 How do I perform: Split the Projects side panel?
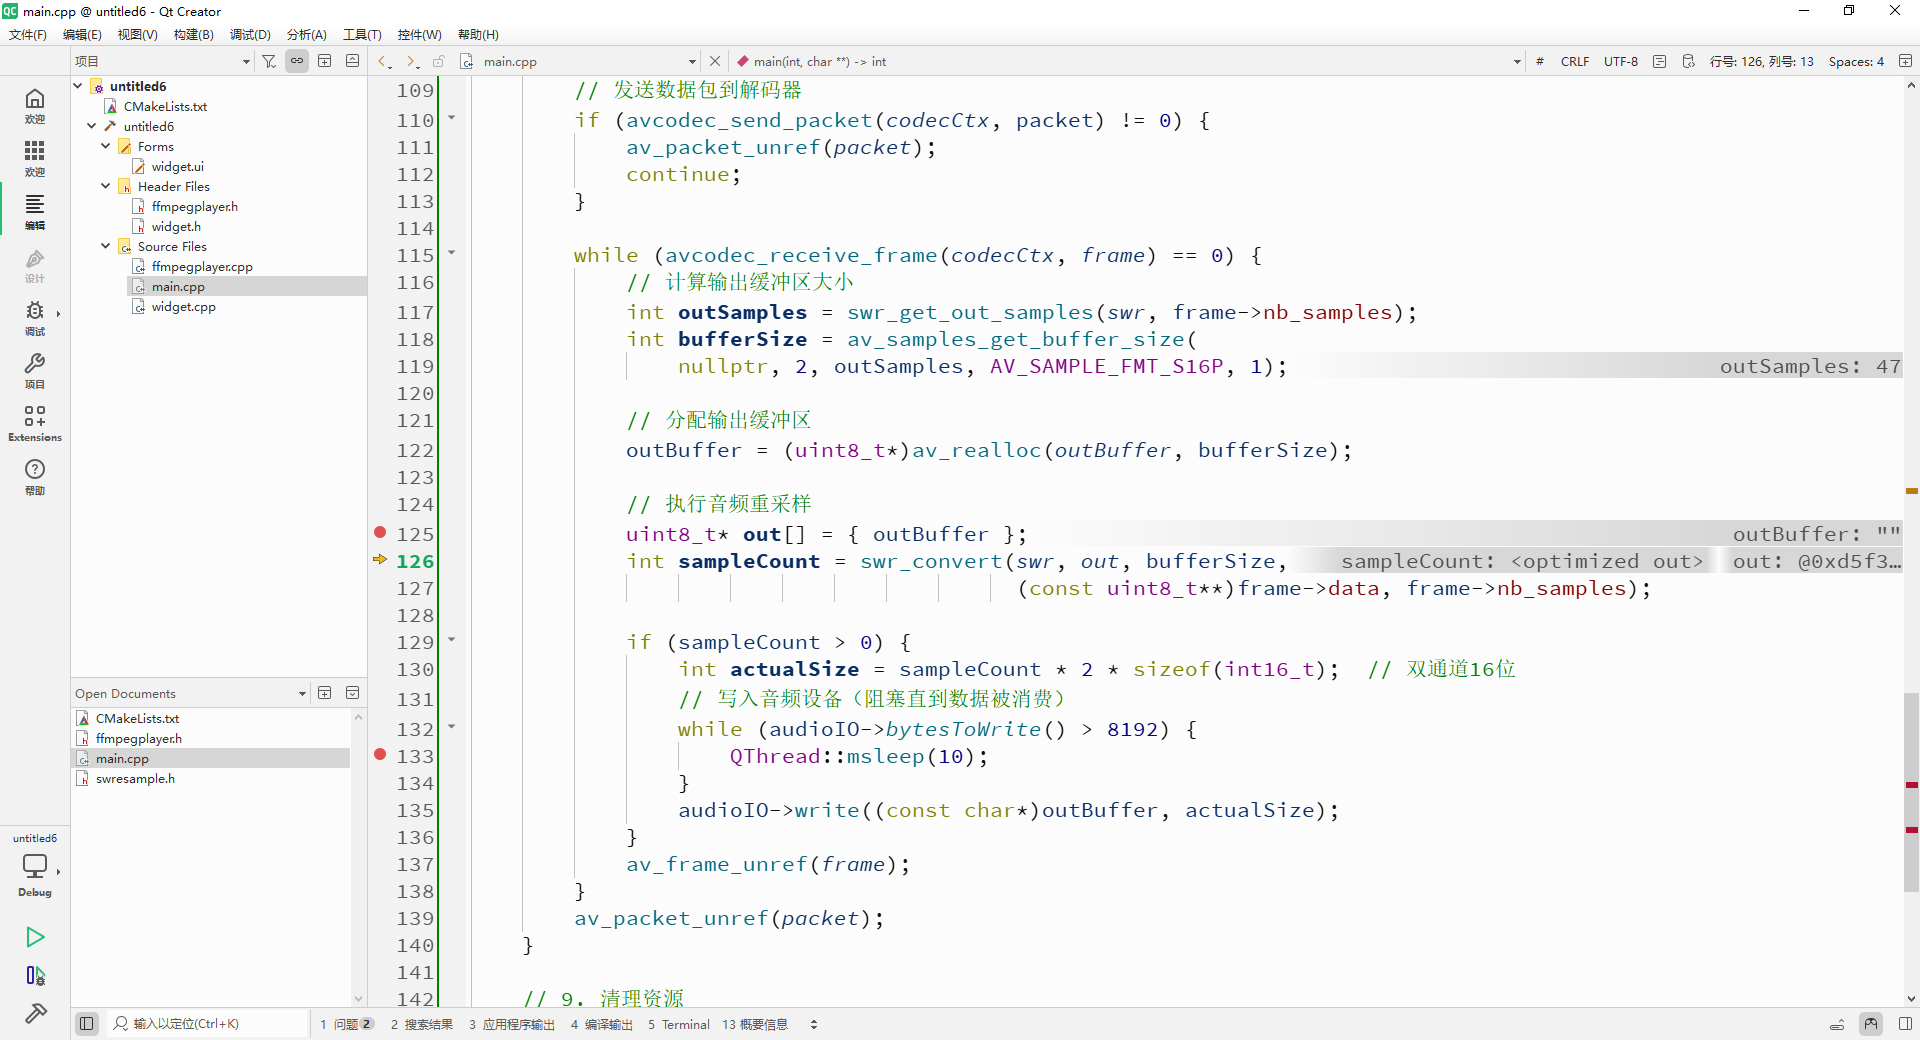[325, 61]
